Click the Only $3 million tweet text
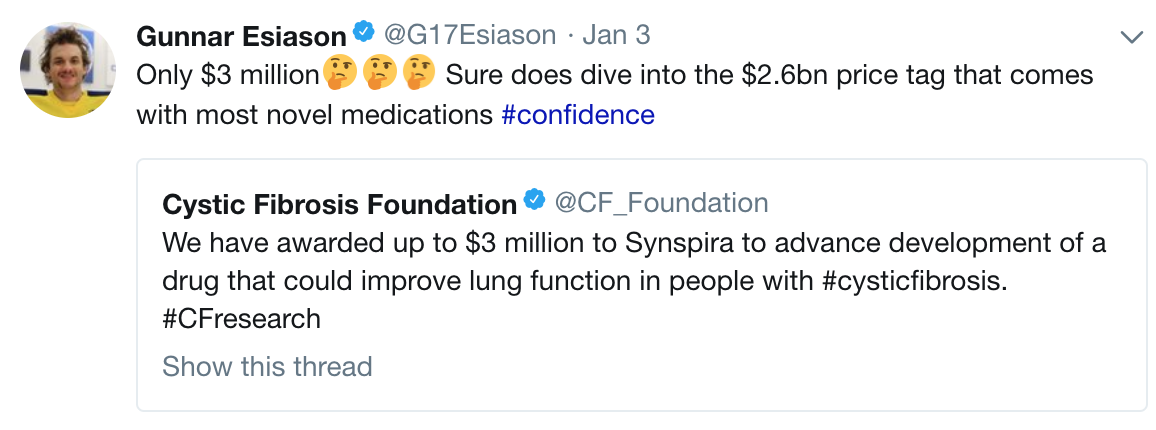This screenshot has height=430, width=1156. point(228,75)
